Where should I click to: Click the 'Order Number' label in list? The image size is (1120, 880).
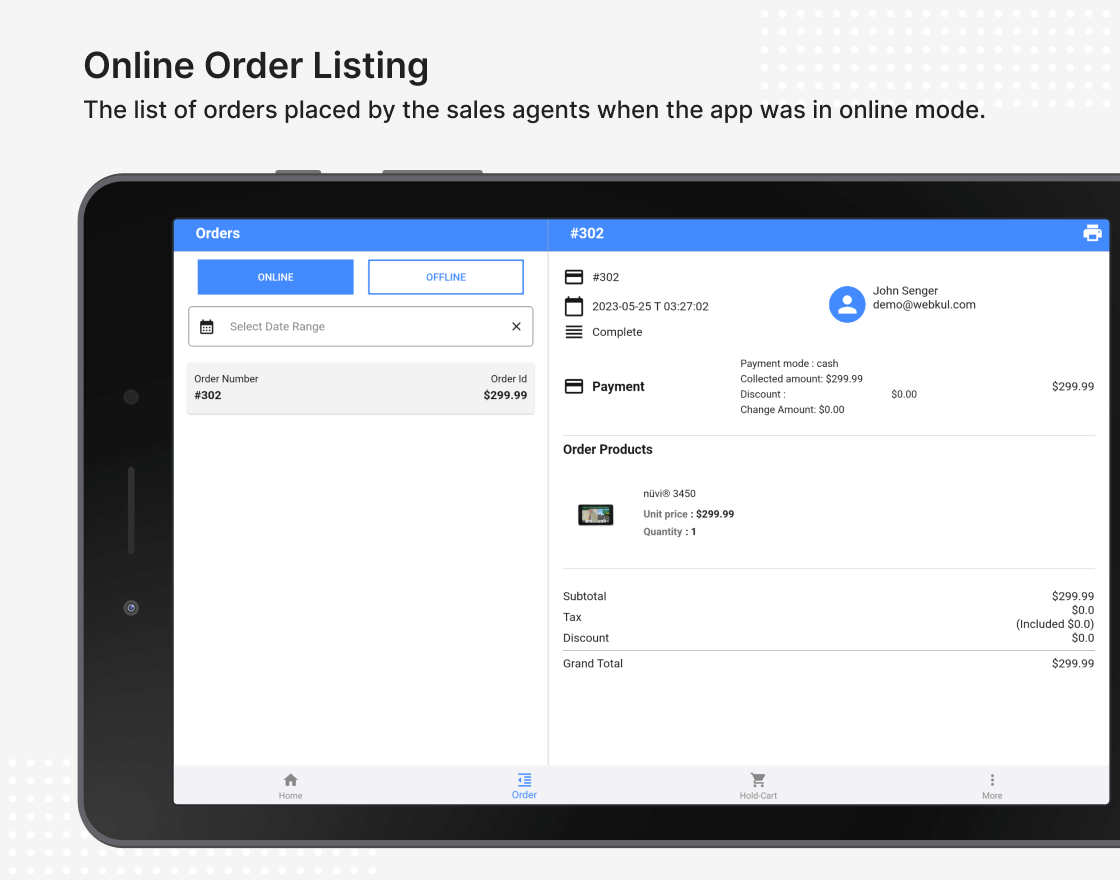[226, 379]
